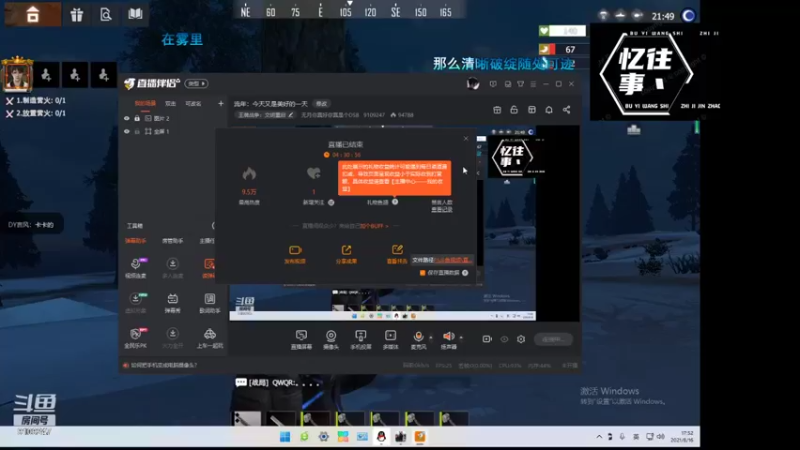This screenshot has height=450, width=800.
Task: Click the home icon in the game
Action: [33, 14]
